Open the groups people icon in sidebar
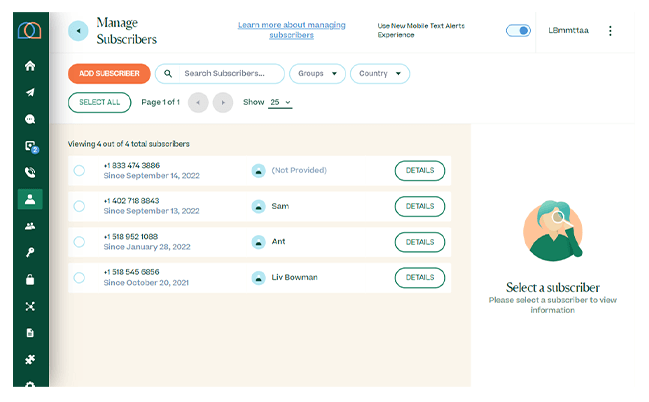This screenshot has width=649, height=402. (30, 226)
